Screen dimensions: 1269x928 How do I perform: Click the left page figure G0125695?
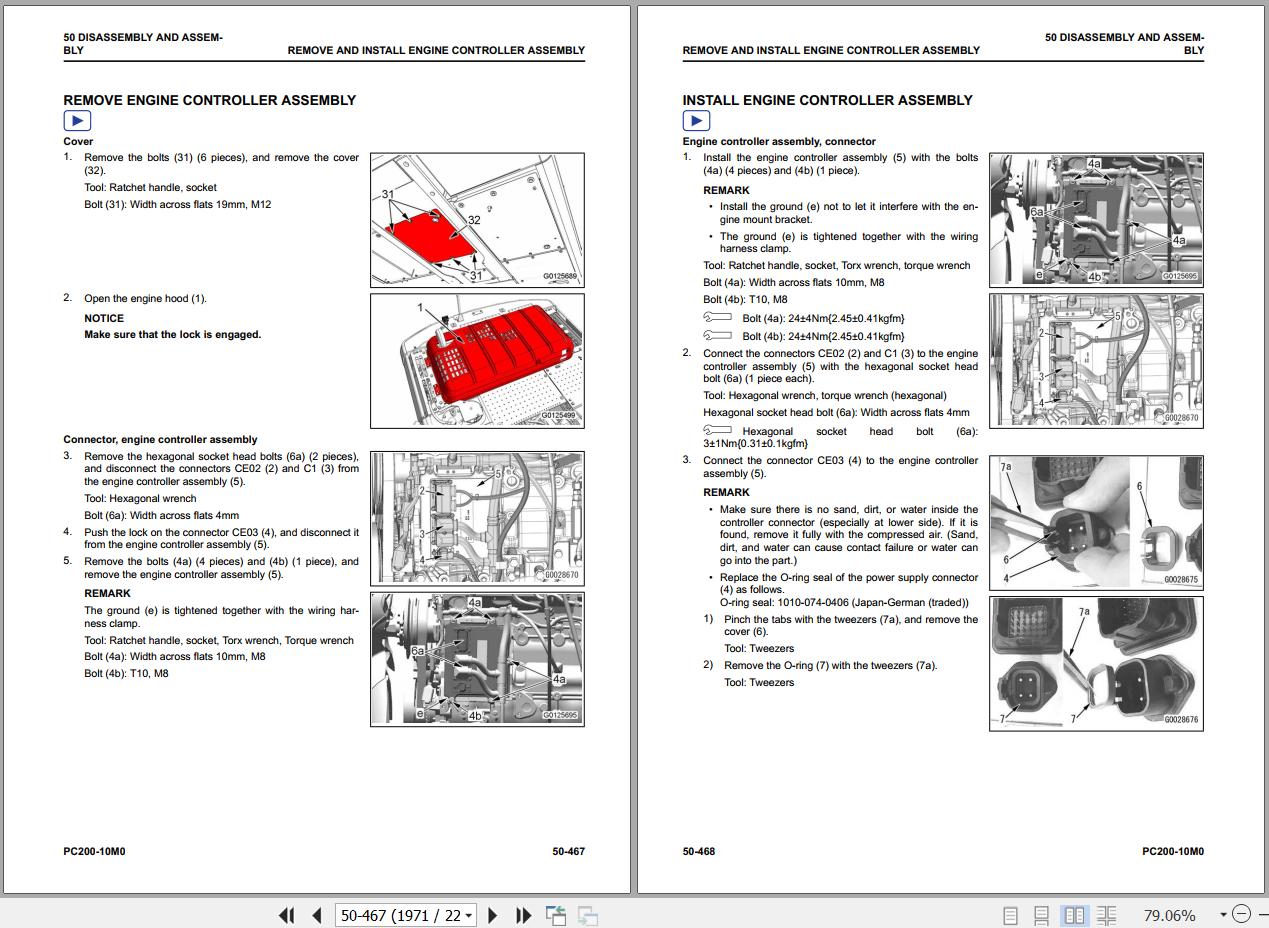(477, 659)
